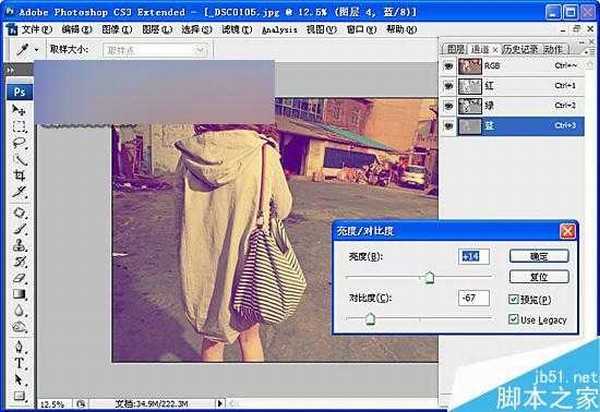600x412 pixels.
Task: Click the status bar icon beside 12.5%
Action: tap(81, 404)
